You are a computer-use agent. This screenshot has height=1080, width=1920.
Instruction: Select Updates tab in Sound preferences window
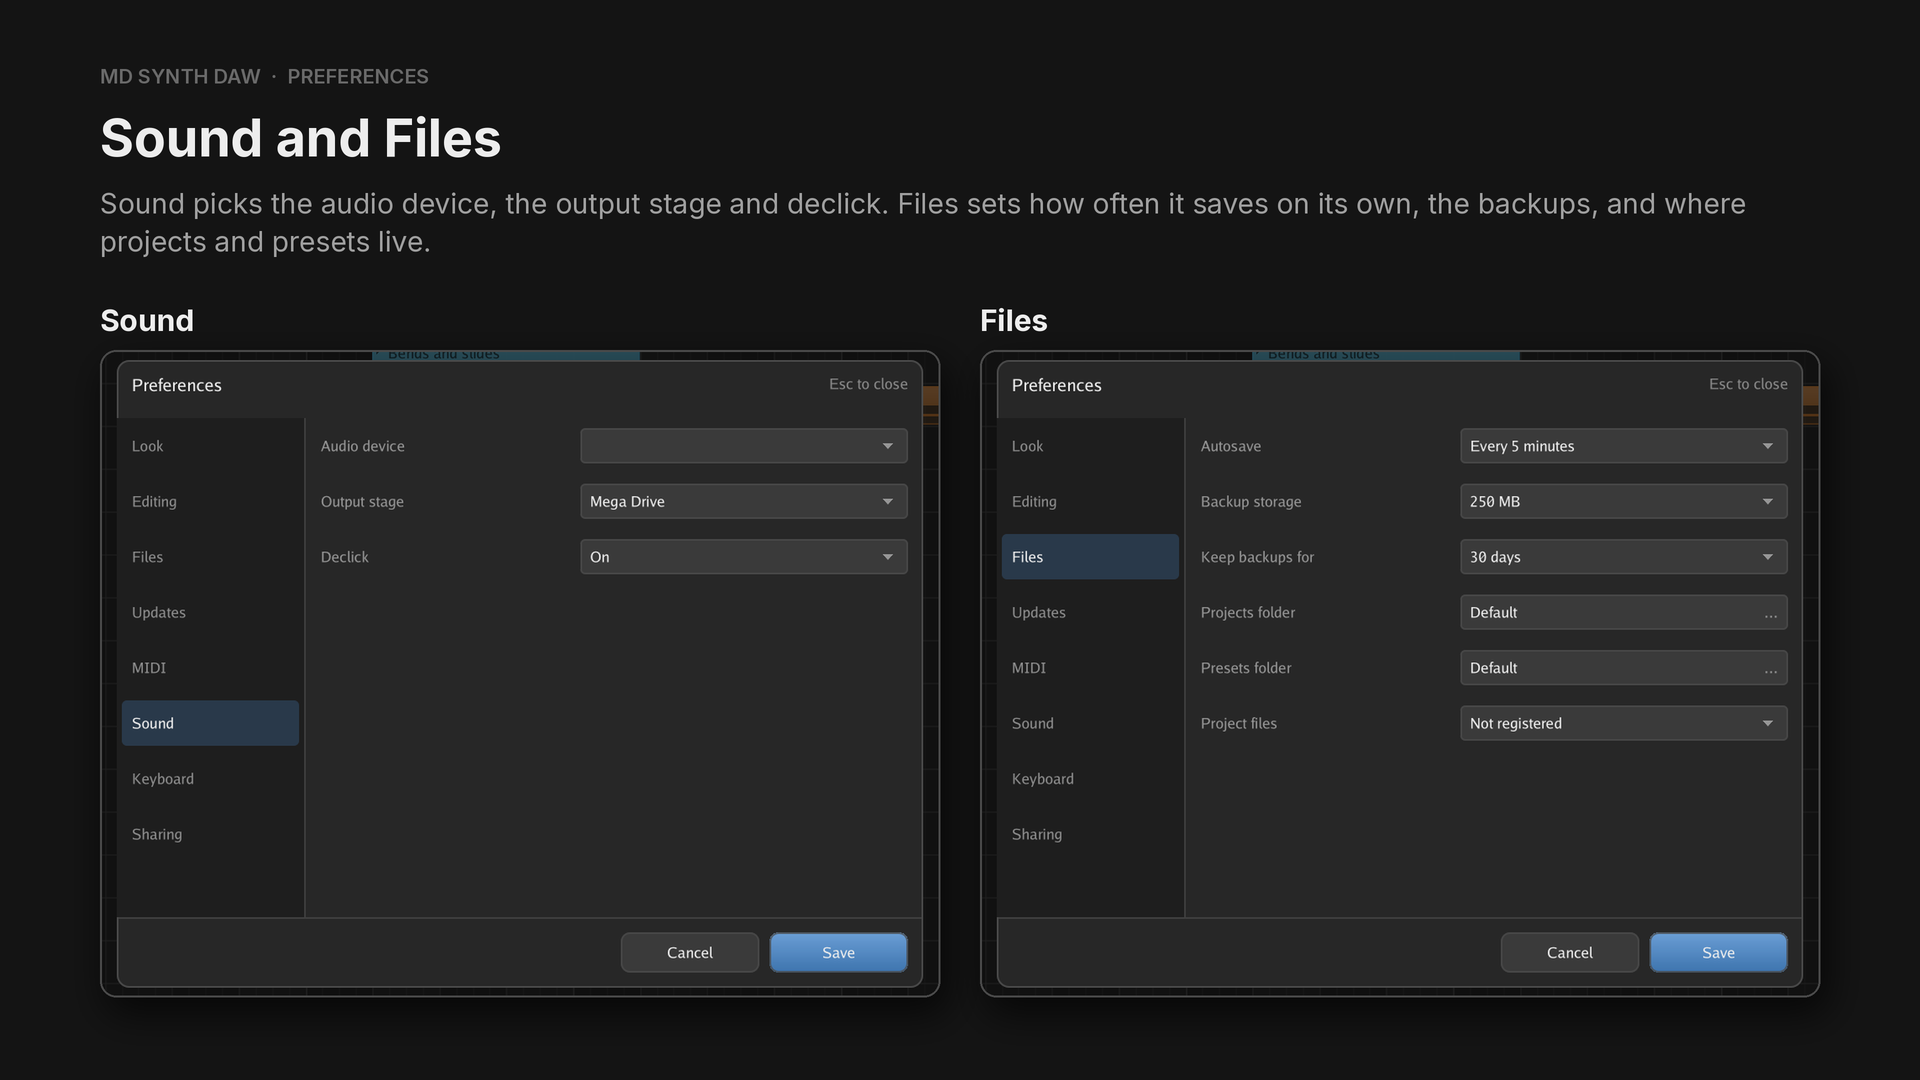(210, 612)
